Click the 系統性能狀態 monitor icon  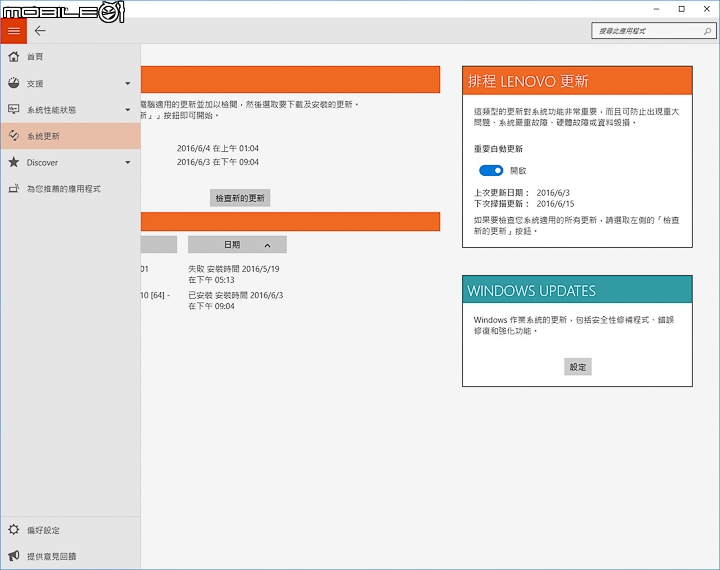point(14,109)
